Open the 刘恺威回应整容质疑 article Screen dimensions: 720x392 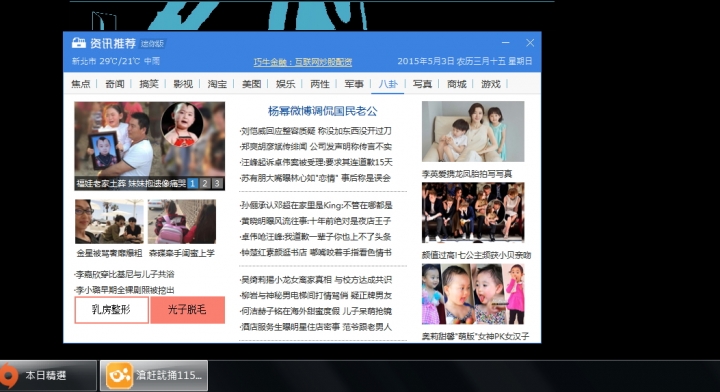(316, 131)
